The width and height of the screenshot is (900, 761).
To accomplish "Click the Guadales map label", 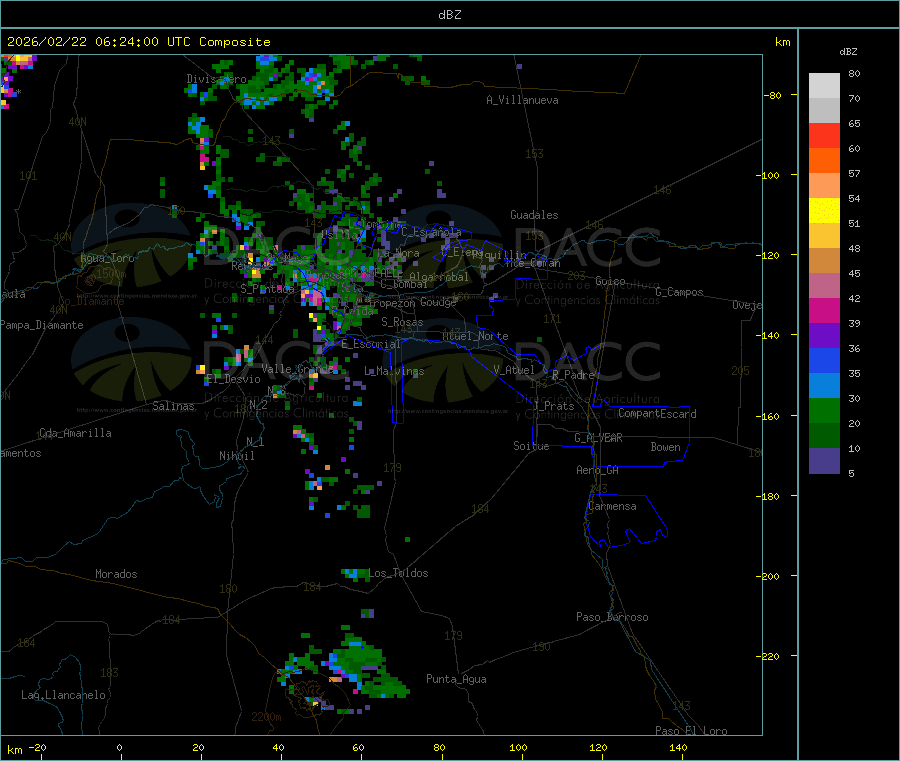I will point(534,215).
